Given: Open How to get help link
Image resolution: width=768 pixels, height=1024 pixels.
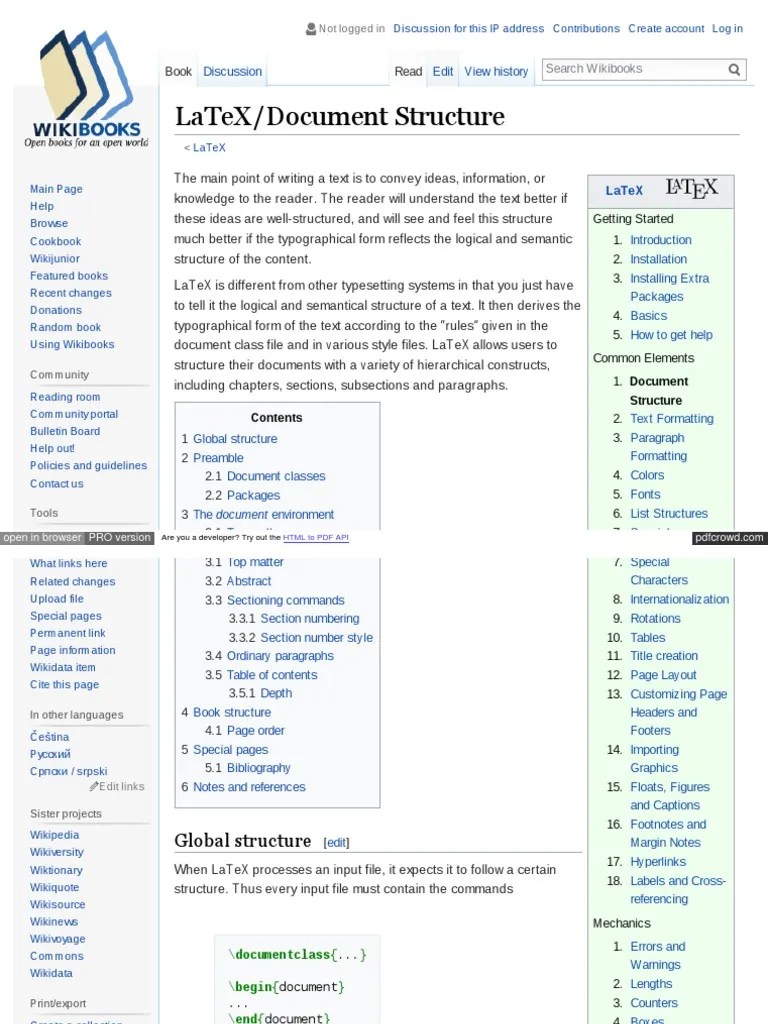Looking at the screenshot, I should pos(671,335).
